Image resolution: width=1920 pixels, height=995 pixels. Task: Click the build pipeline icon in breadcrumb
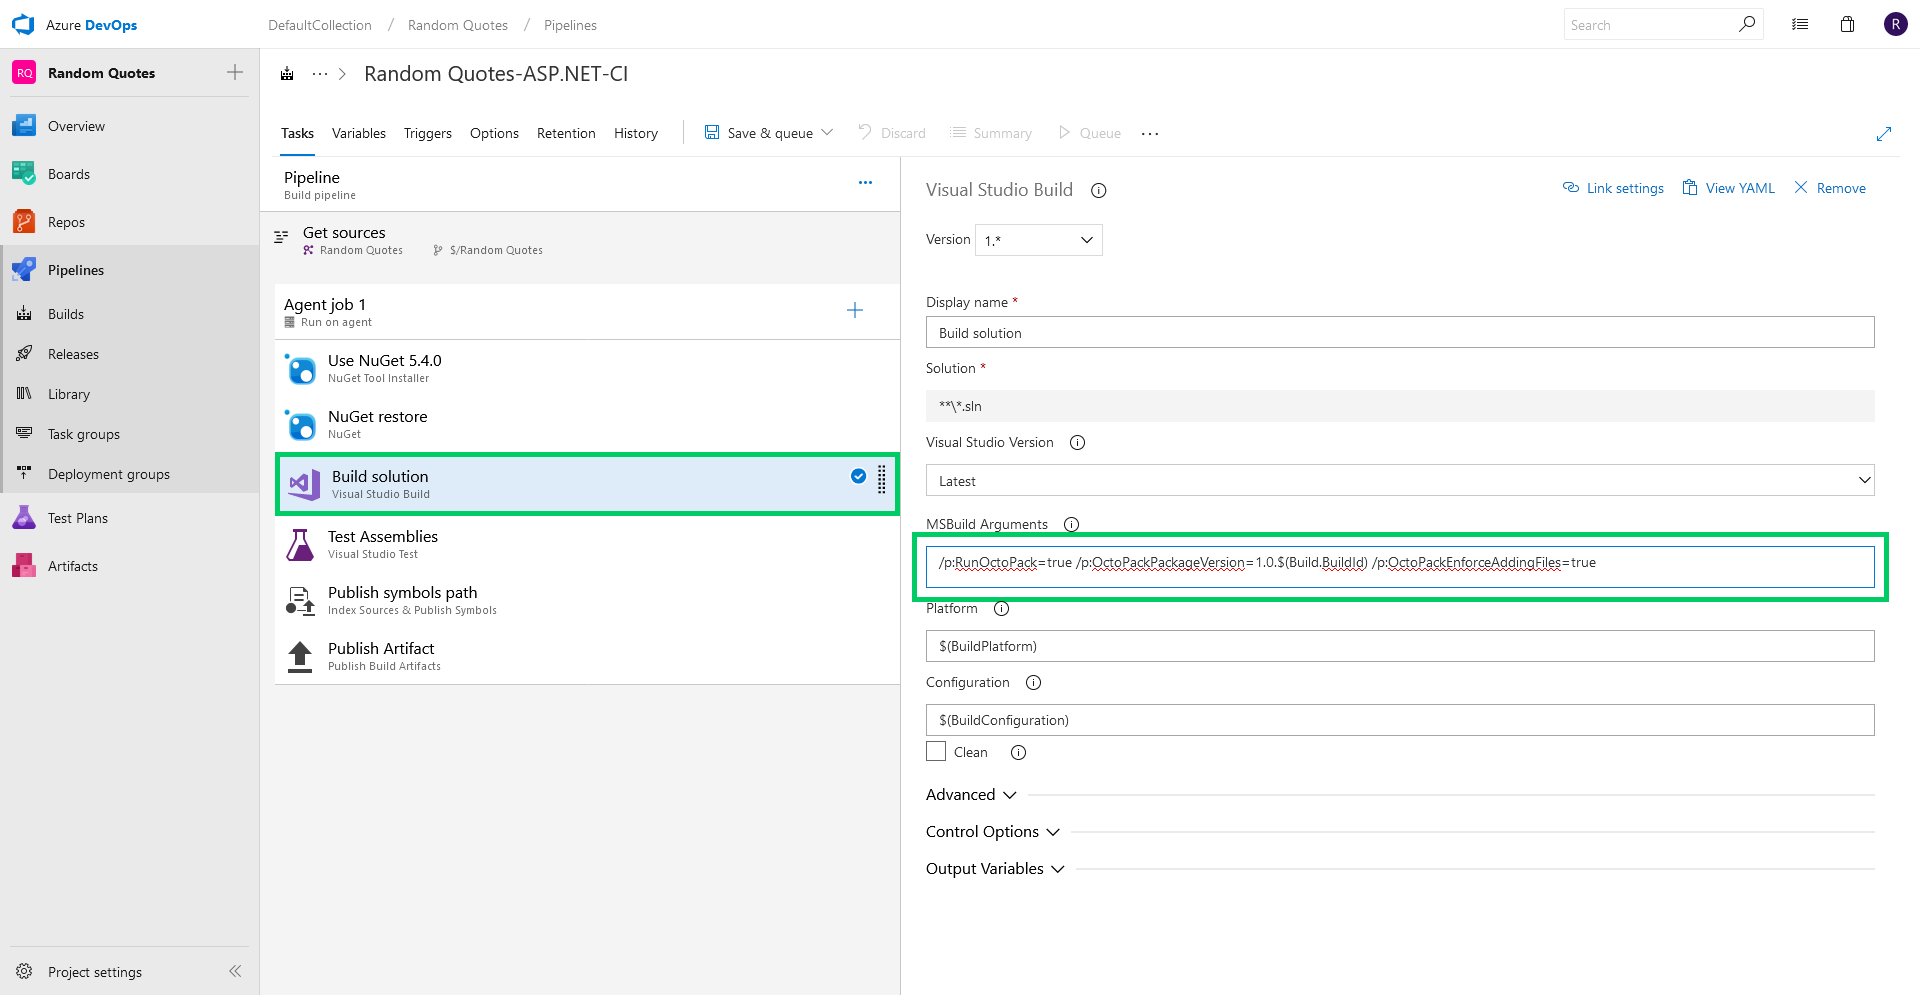coord(287,74)
